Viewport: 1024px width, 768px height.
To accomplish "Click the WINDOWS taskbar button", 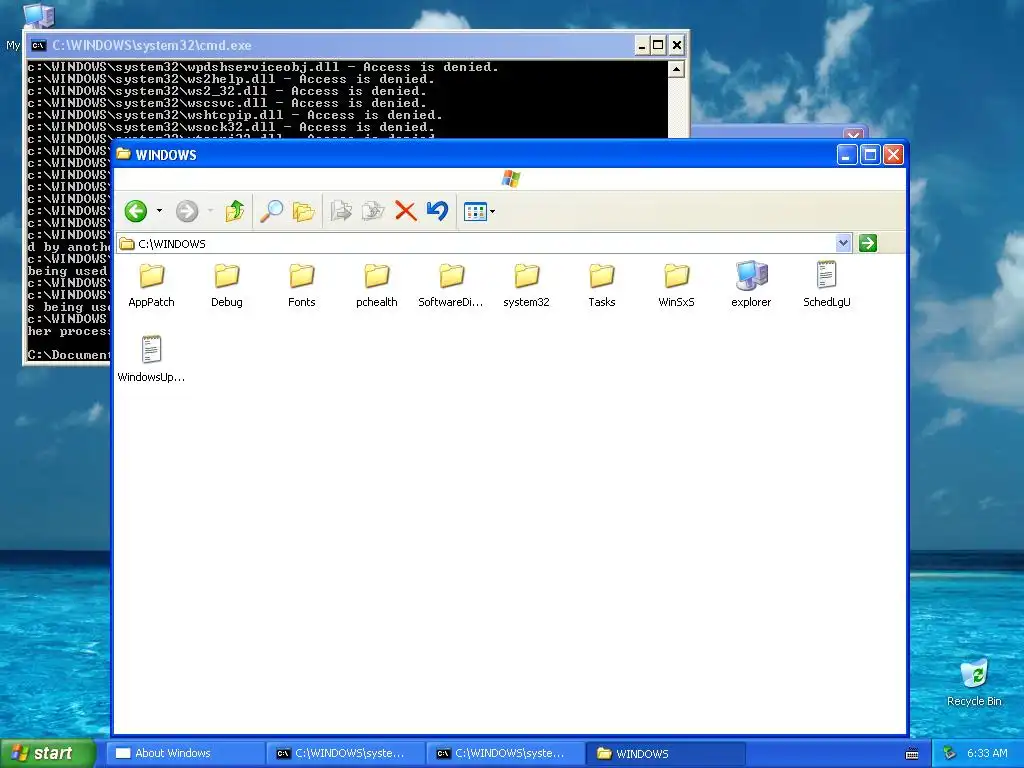I will 666,754.
